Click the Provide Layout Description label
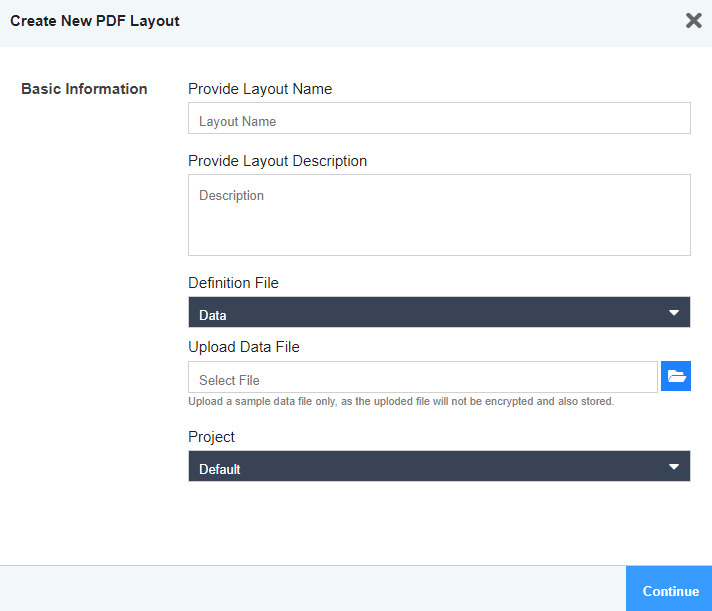The image size is (712, 611). tap(277, 161)
